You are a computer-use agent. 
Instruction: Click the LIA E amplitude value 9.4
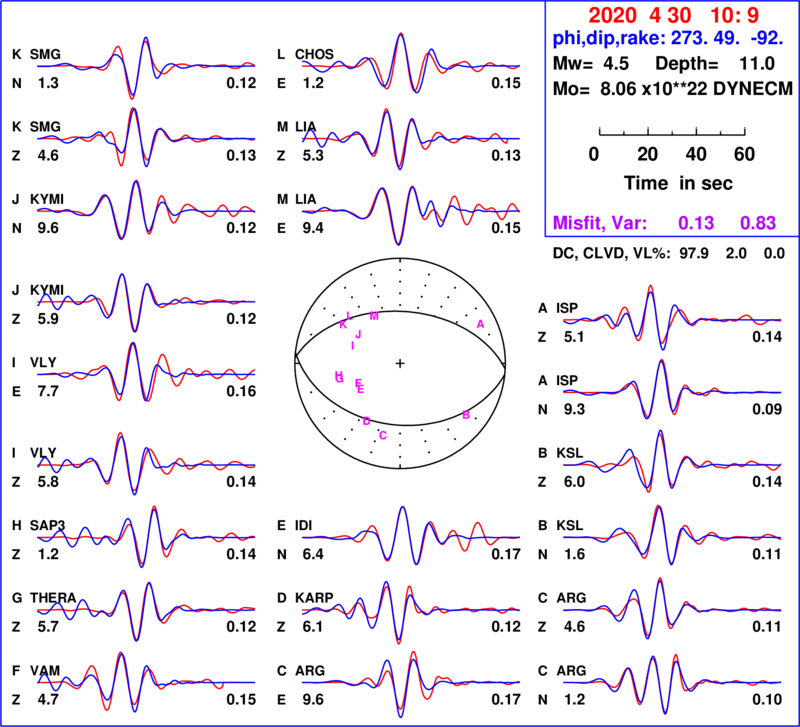pos(313,228)
